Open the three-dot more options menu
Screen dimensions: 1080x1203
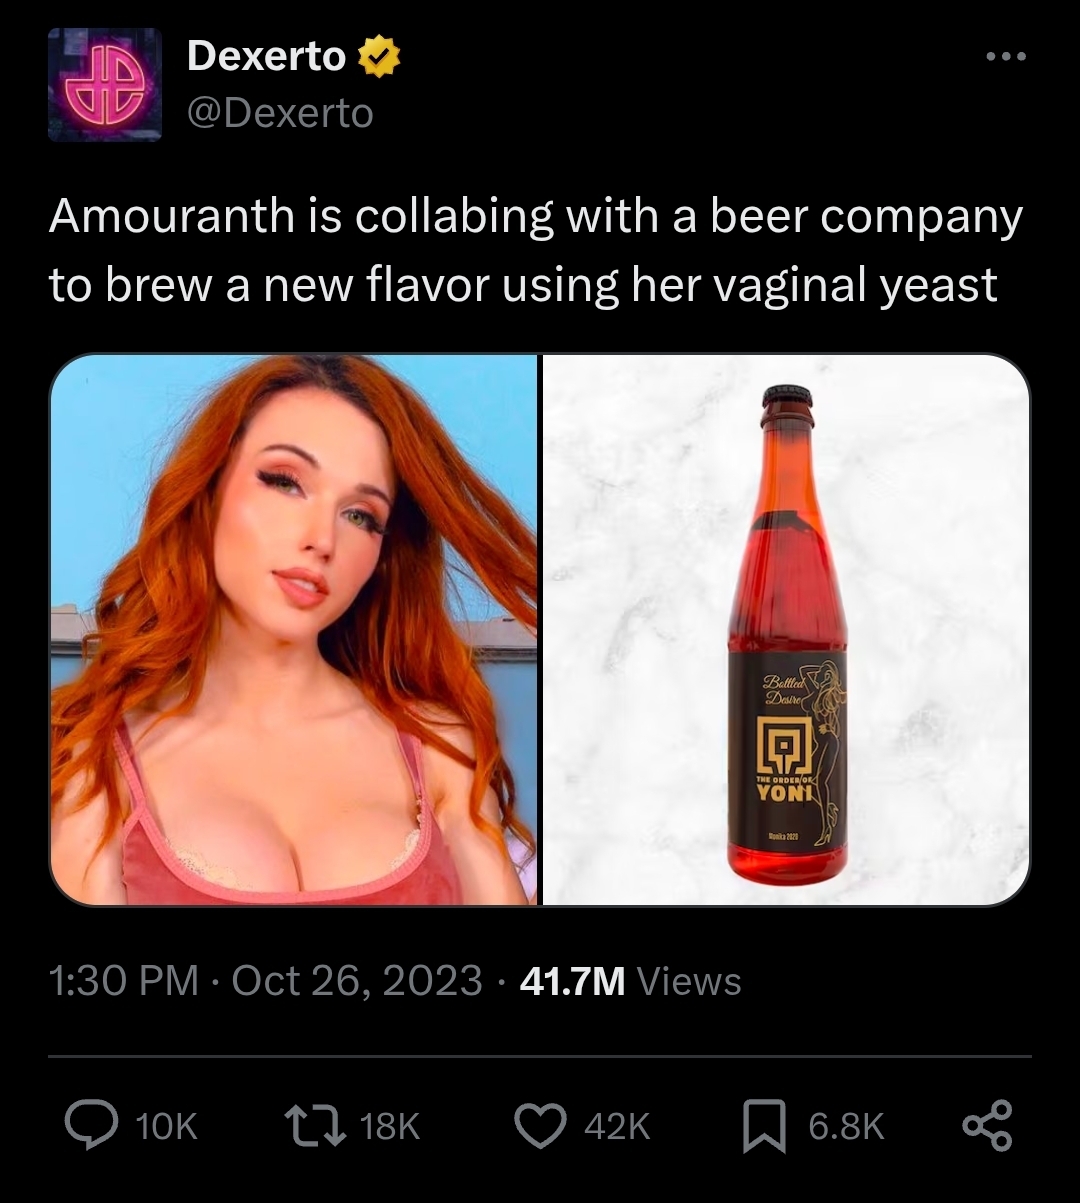click(x=1006, y=57)
